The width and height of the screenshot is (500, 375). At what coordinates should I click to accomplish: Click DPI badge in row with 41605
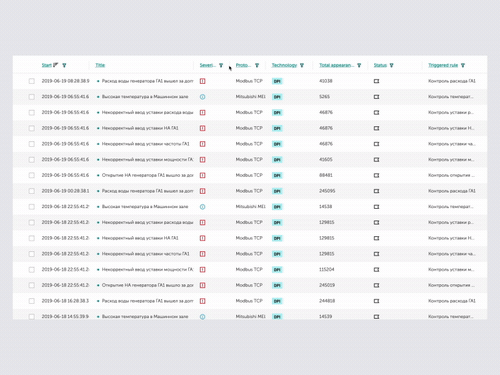pos(277,160)
